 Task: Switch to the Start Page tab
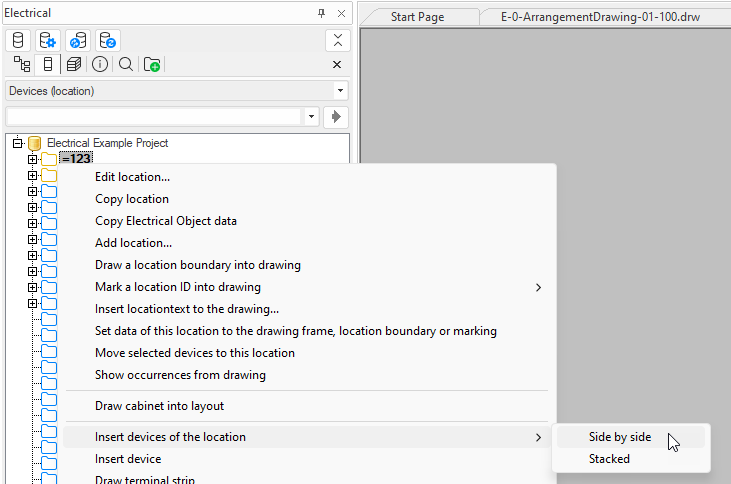(417, 17)
